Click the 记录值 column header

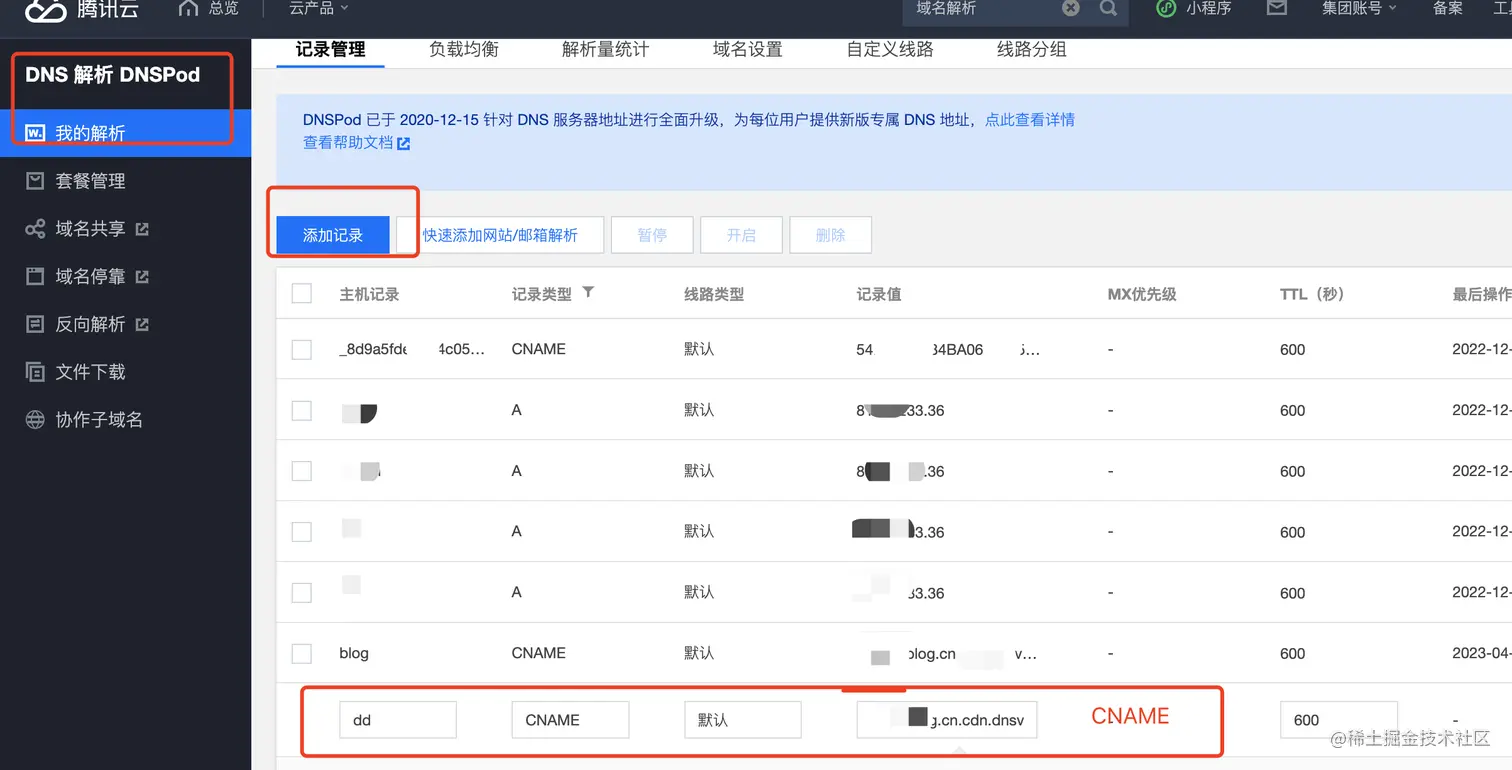click(x=879, y=295)
